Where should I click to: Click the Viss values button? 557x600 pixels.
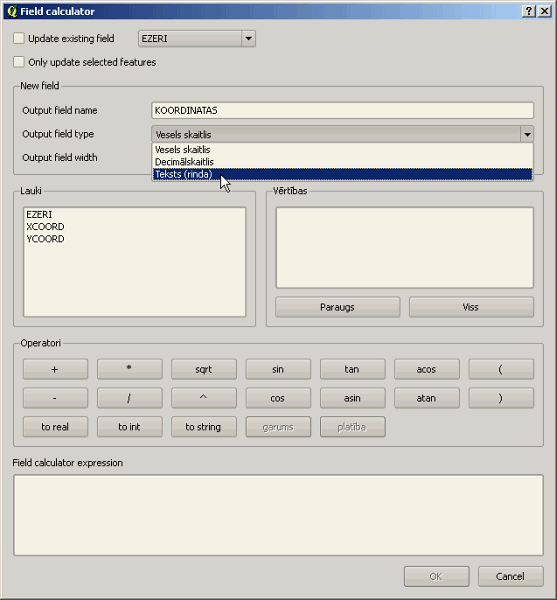tap(471, 307)
